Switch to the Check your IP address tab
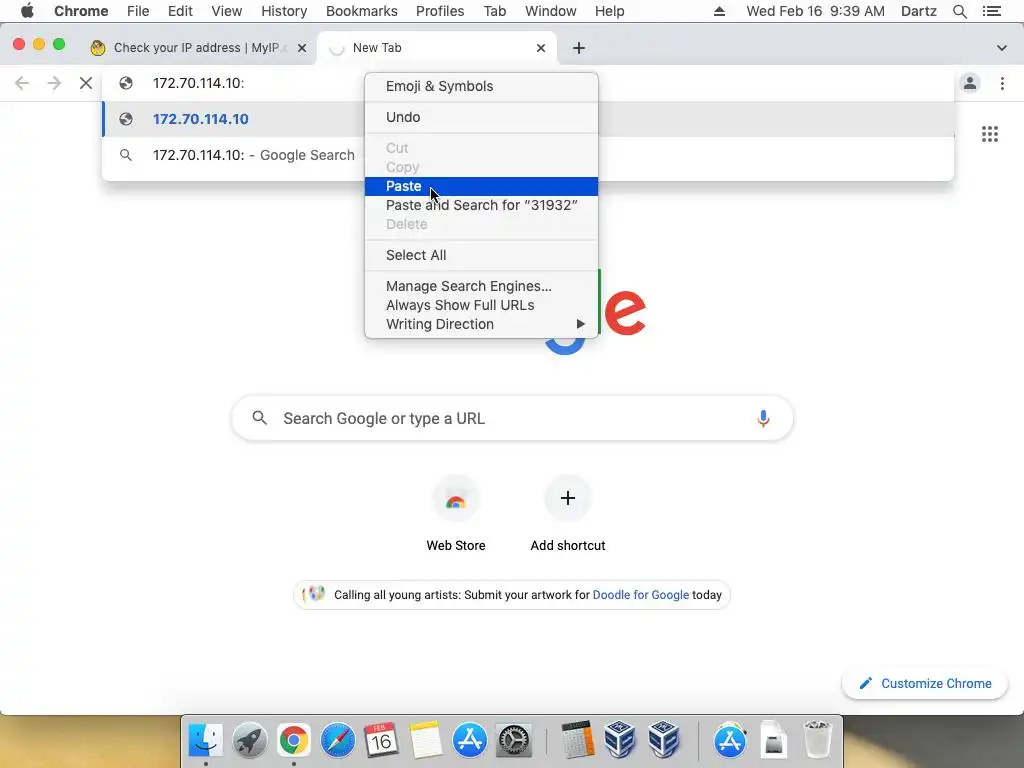The image size is (1024, 768). (197, 48)
